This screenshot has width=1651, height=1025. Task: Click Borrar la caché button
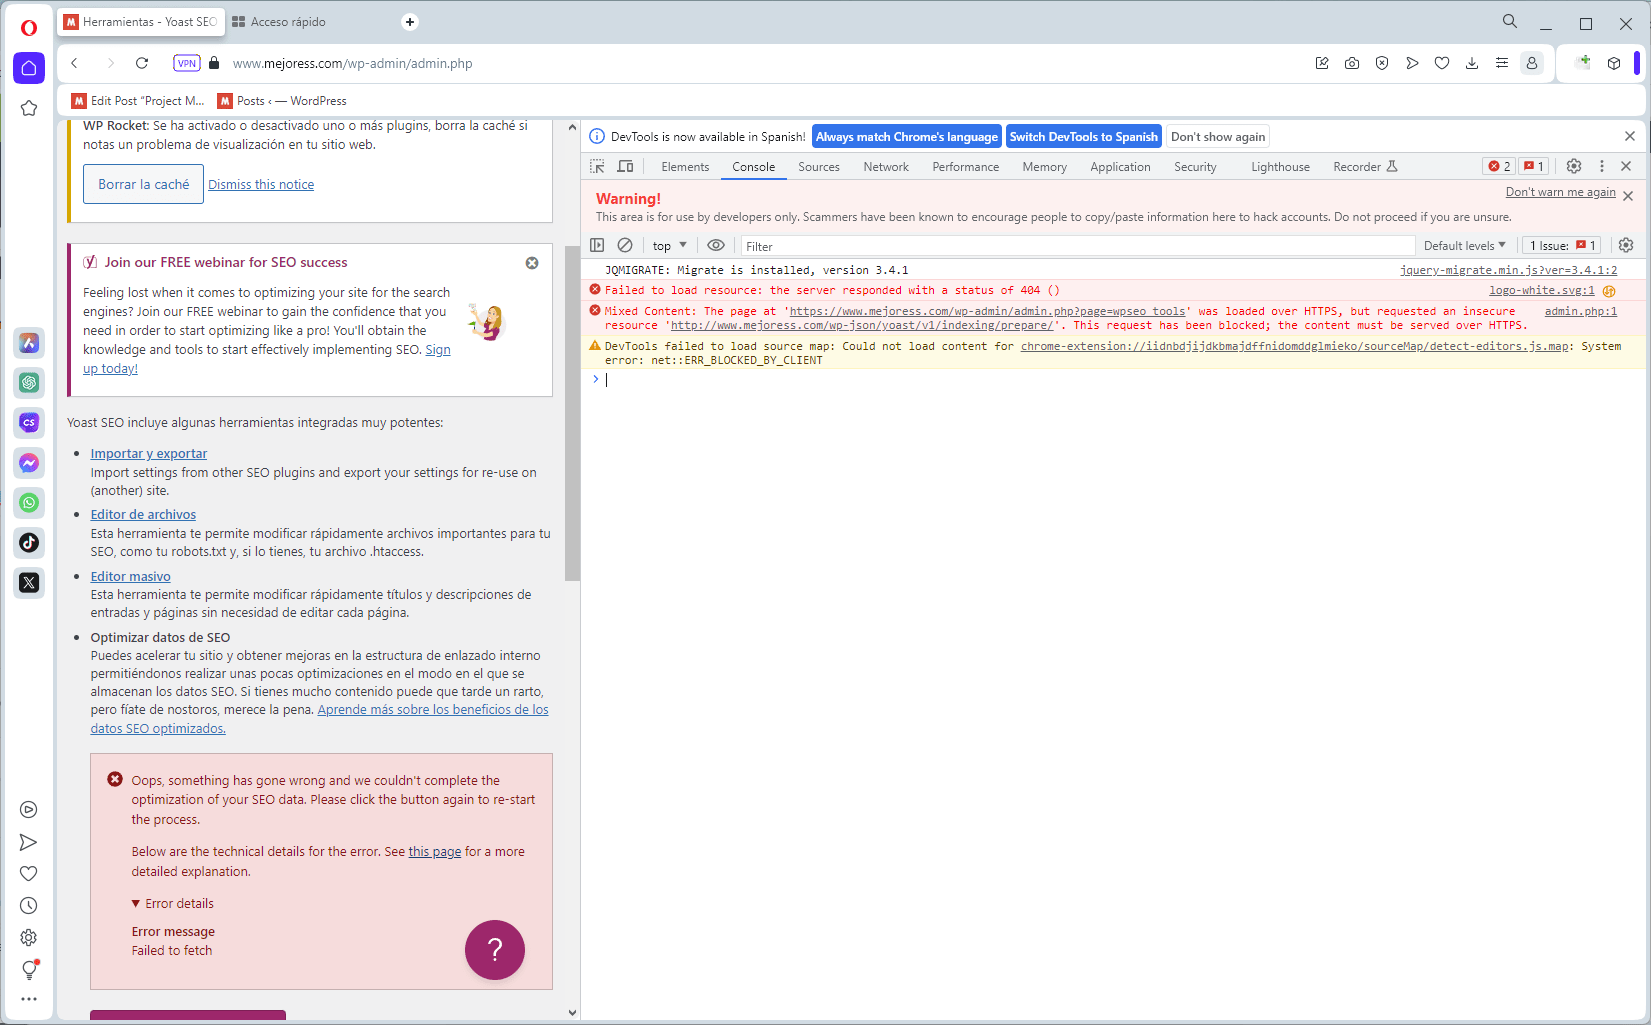pyautogui.click(x=143, y=184)
